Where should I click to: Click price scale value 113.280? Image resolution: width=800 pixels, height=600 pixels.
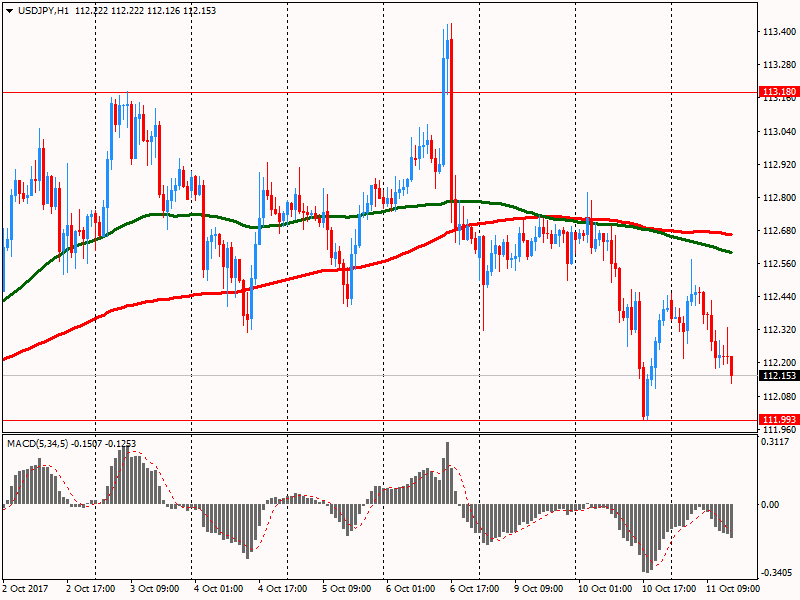[x=779, y=65]
